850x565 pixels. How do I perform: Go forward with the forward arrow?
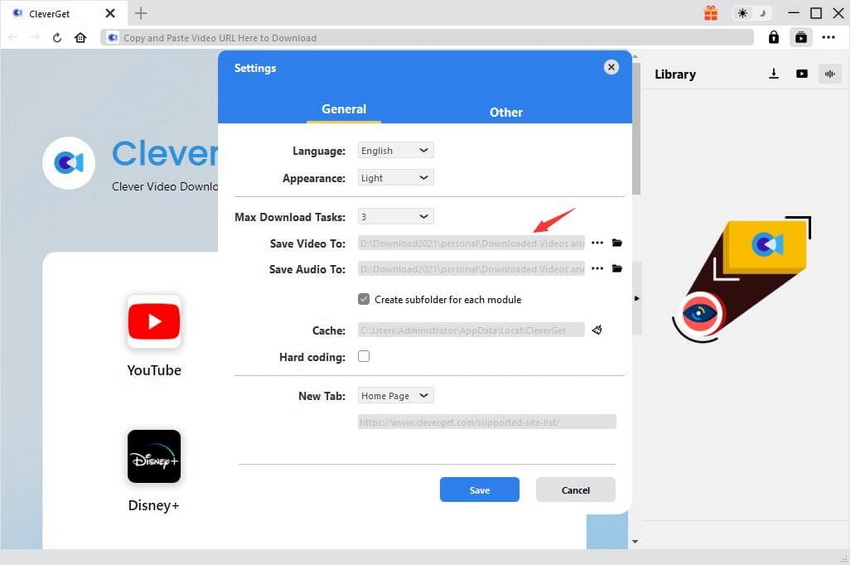(x=34, y=37)
